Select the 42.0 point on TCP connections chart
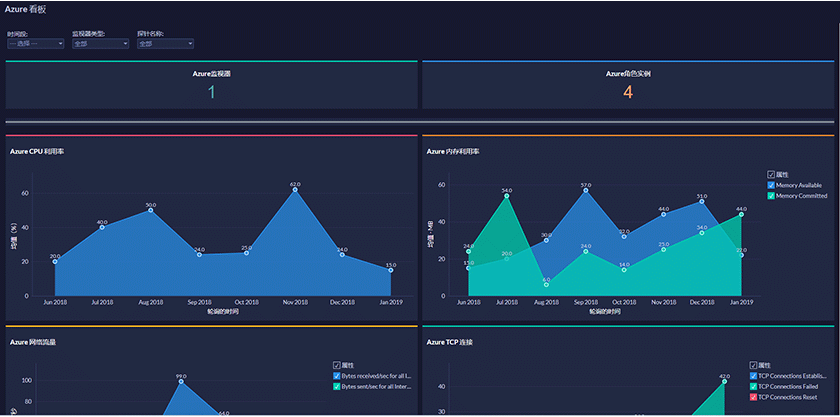Screen dimensions: 840x417 [x=724, y=382]
